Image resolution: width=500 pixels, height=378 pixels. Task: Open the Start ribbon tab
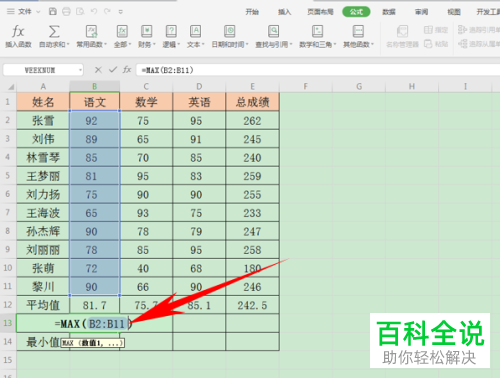tap(252, 12)
